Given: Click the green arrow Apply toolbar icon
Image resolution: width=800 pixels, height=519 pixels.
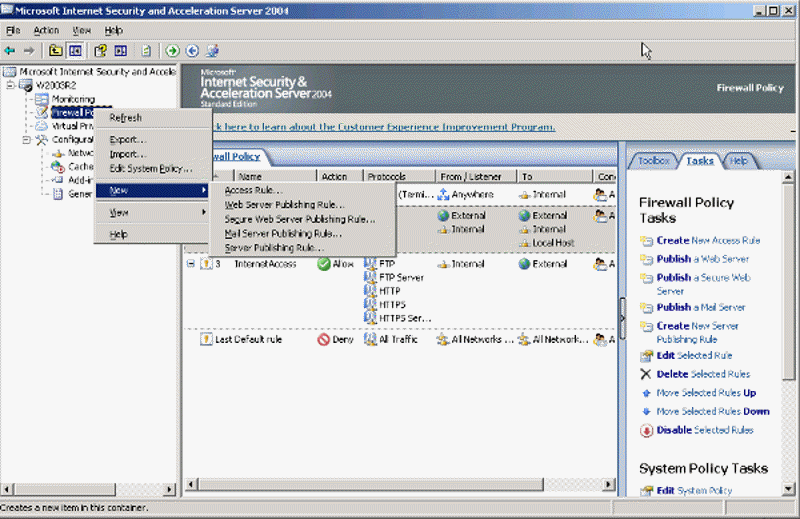Looking at the screenshot, I should [x=172, y=51].
